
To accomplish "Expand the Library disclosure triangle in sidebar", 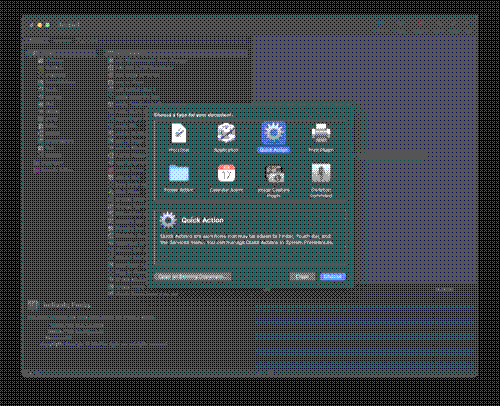I will (28, 53).
